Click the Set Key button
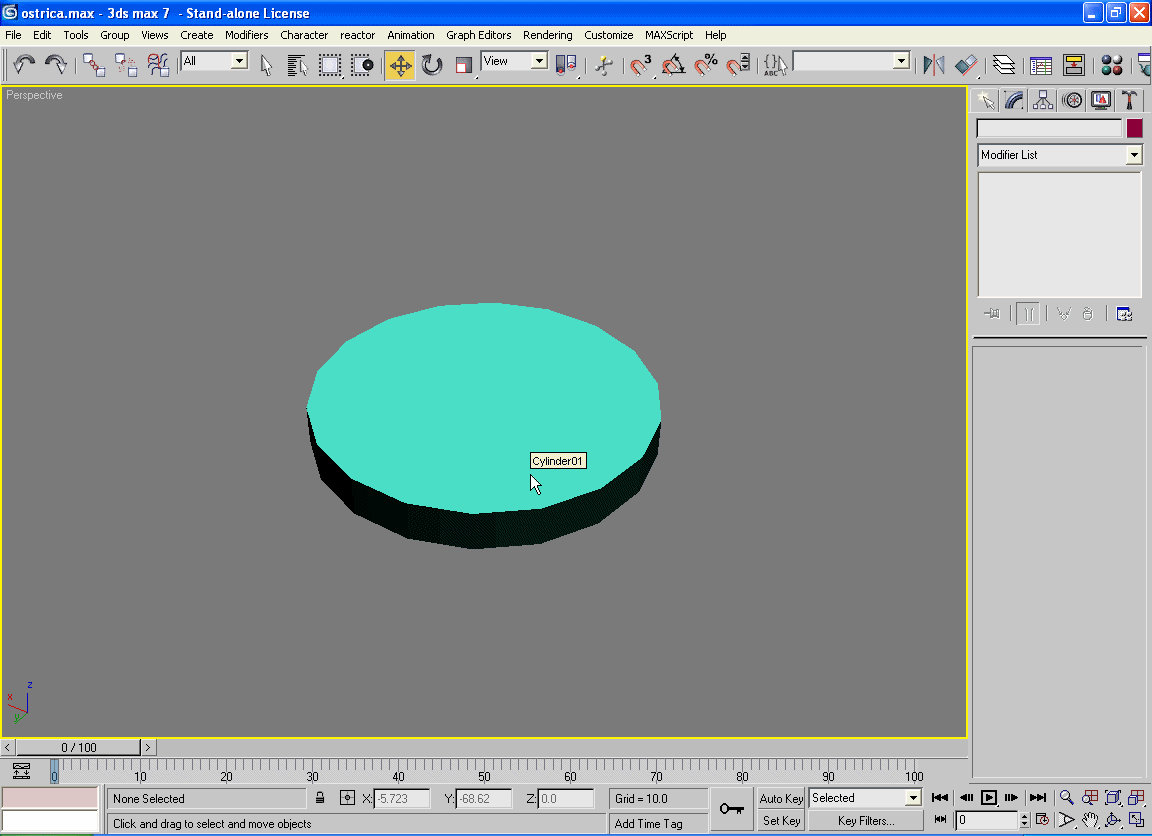Screen dimensions: 1152x836 (x=781, y=821)
